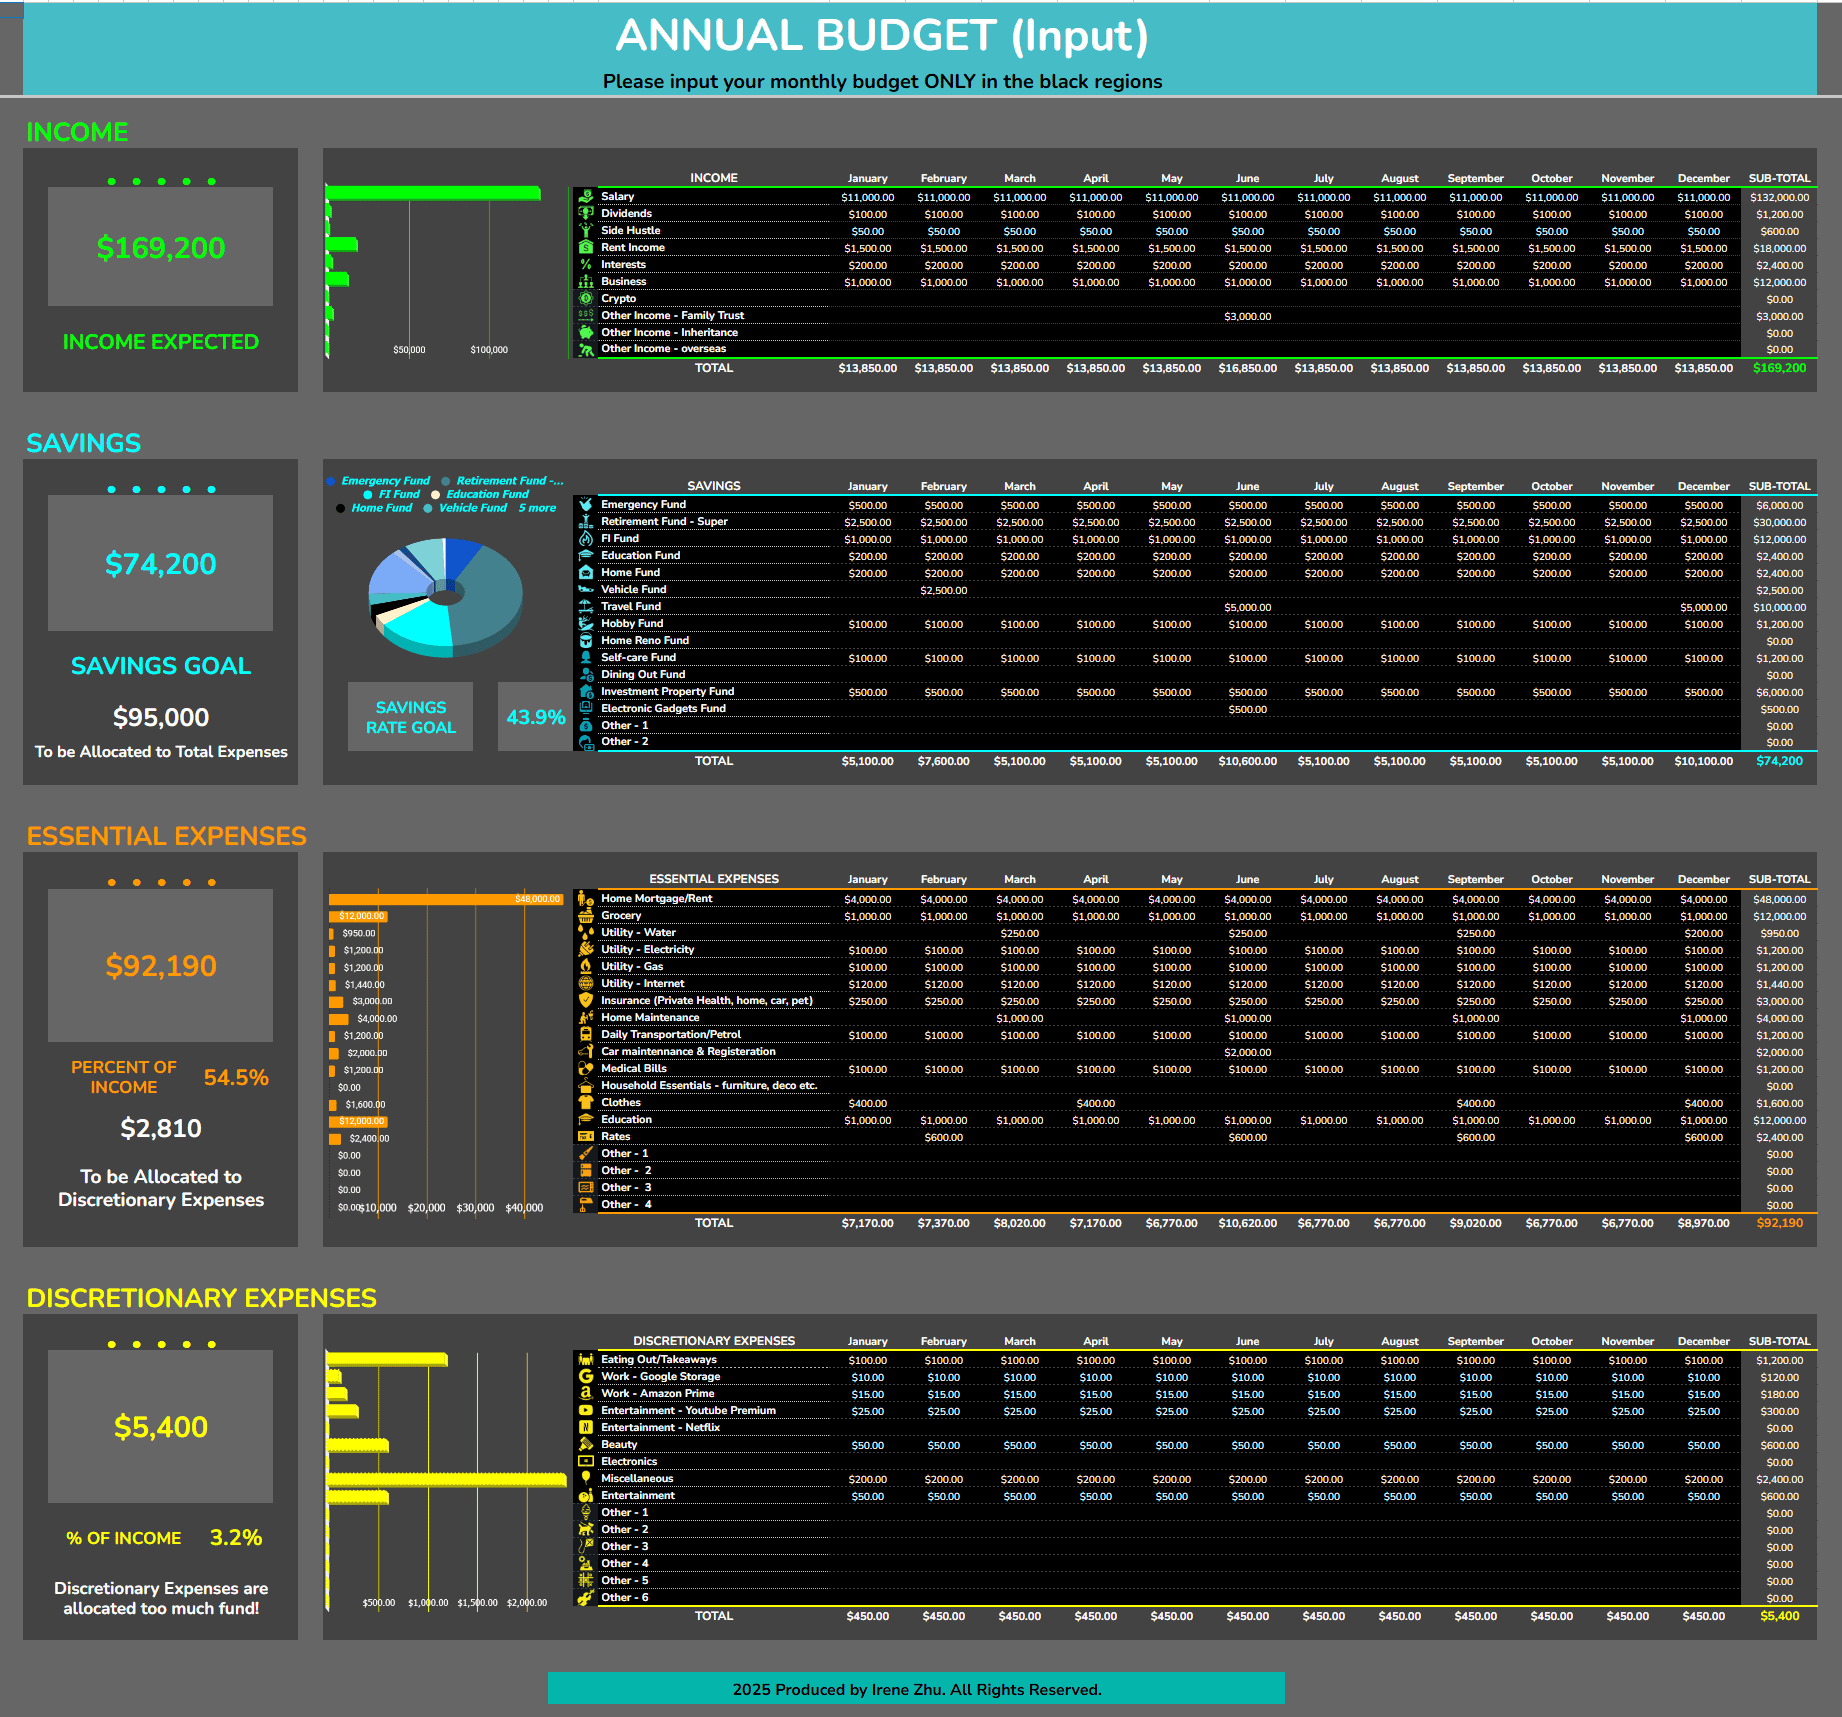Click the percent icon beside Interests
This screenshot has width=1842, height=1717.
(x=586, y=264)
